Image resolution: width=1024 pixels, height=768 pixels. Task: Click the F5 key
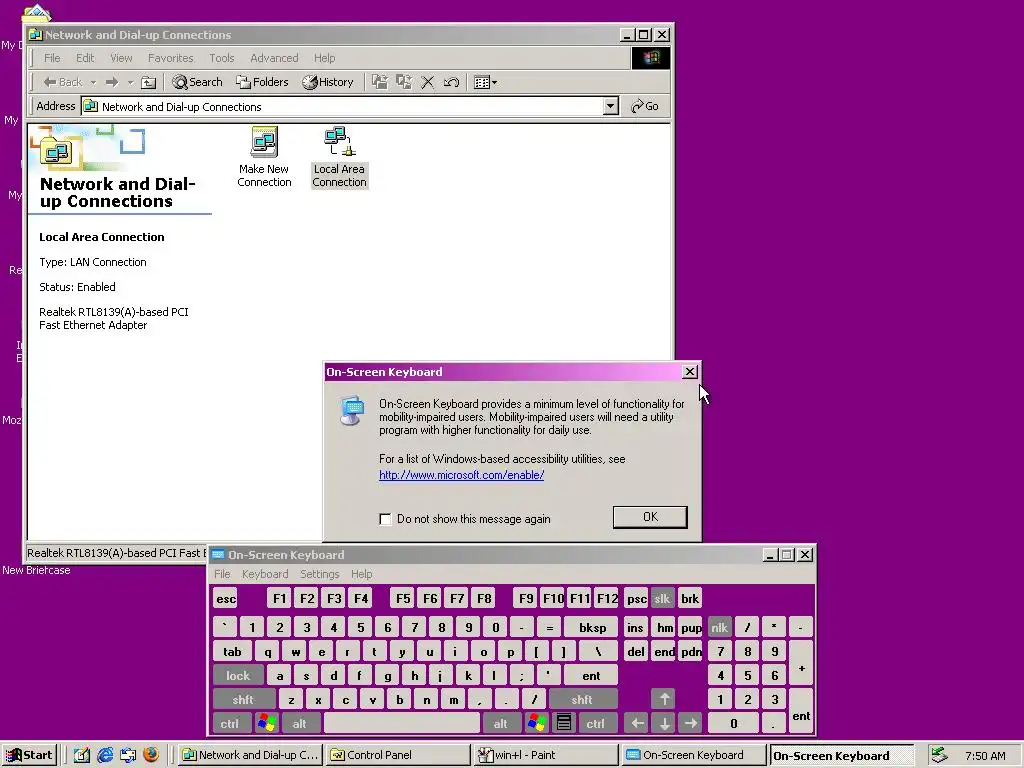coord(403,599)
